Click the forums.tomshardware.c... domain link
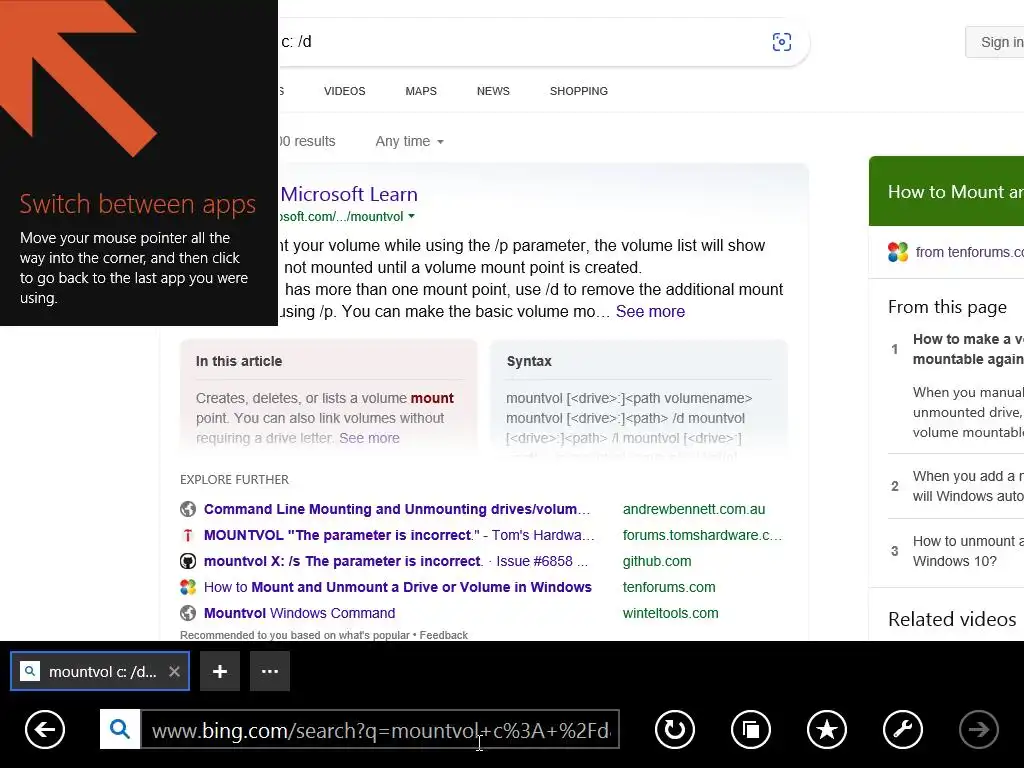The image size is (1024, 768). point(702,536)
